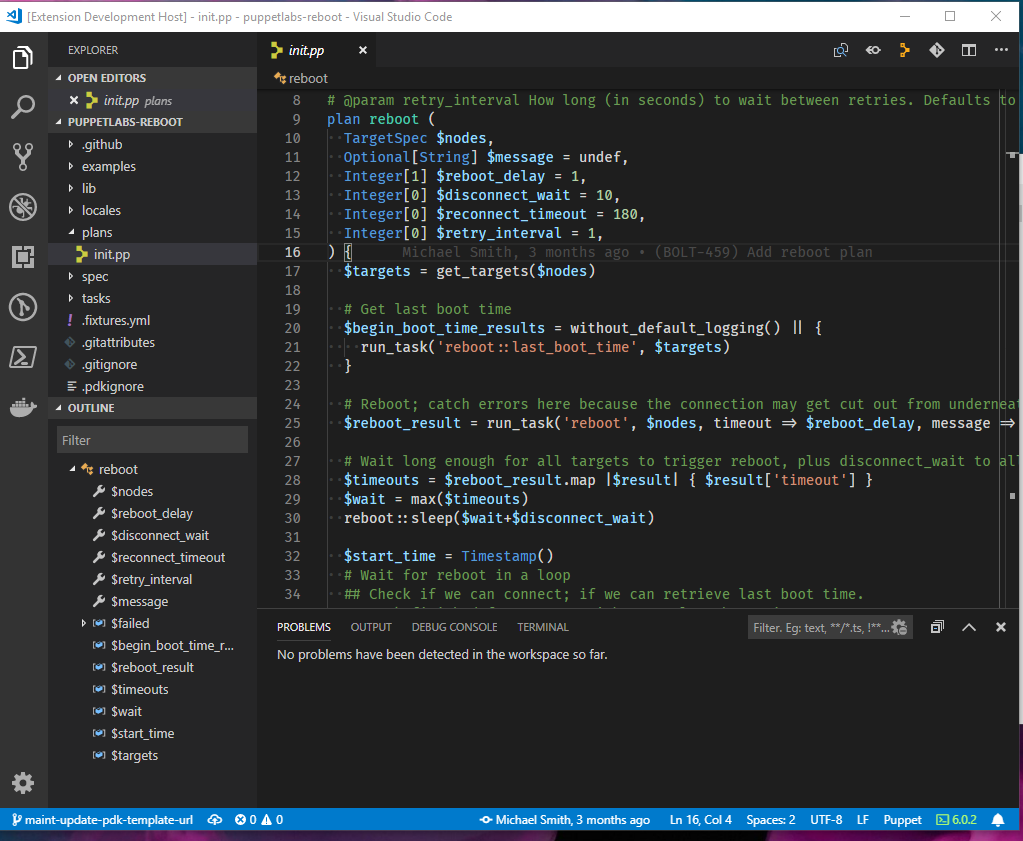Switch to the DEBUG CONSOLE tab
This screenshot has height=841, width=1023.
[454, 627]
